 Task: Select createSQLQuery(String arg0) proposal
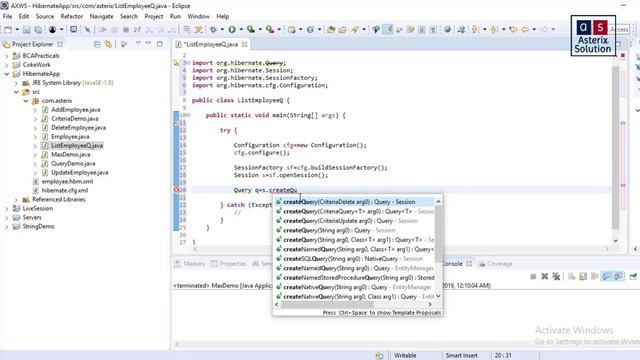tap(355, 259)
